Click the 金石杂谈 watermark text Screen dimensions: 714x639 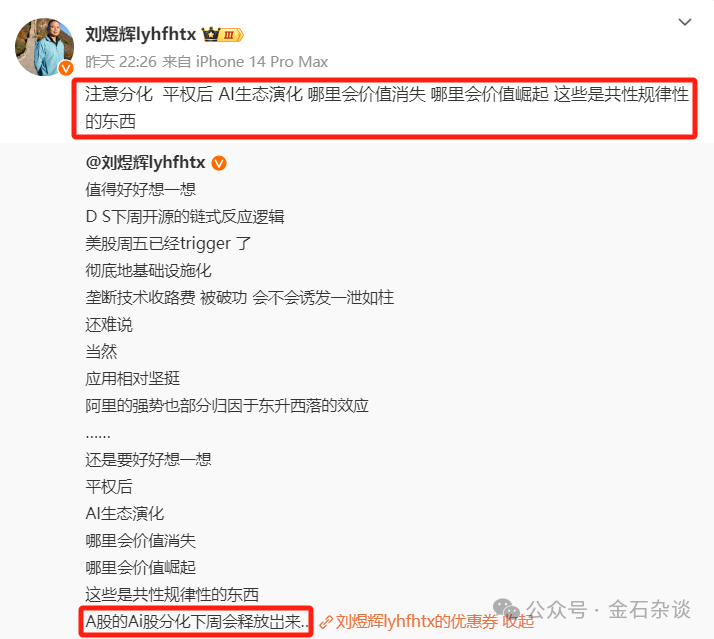coord(649,609)
